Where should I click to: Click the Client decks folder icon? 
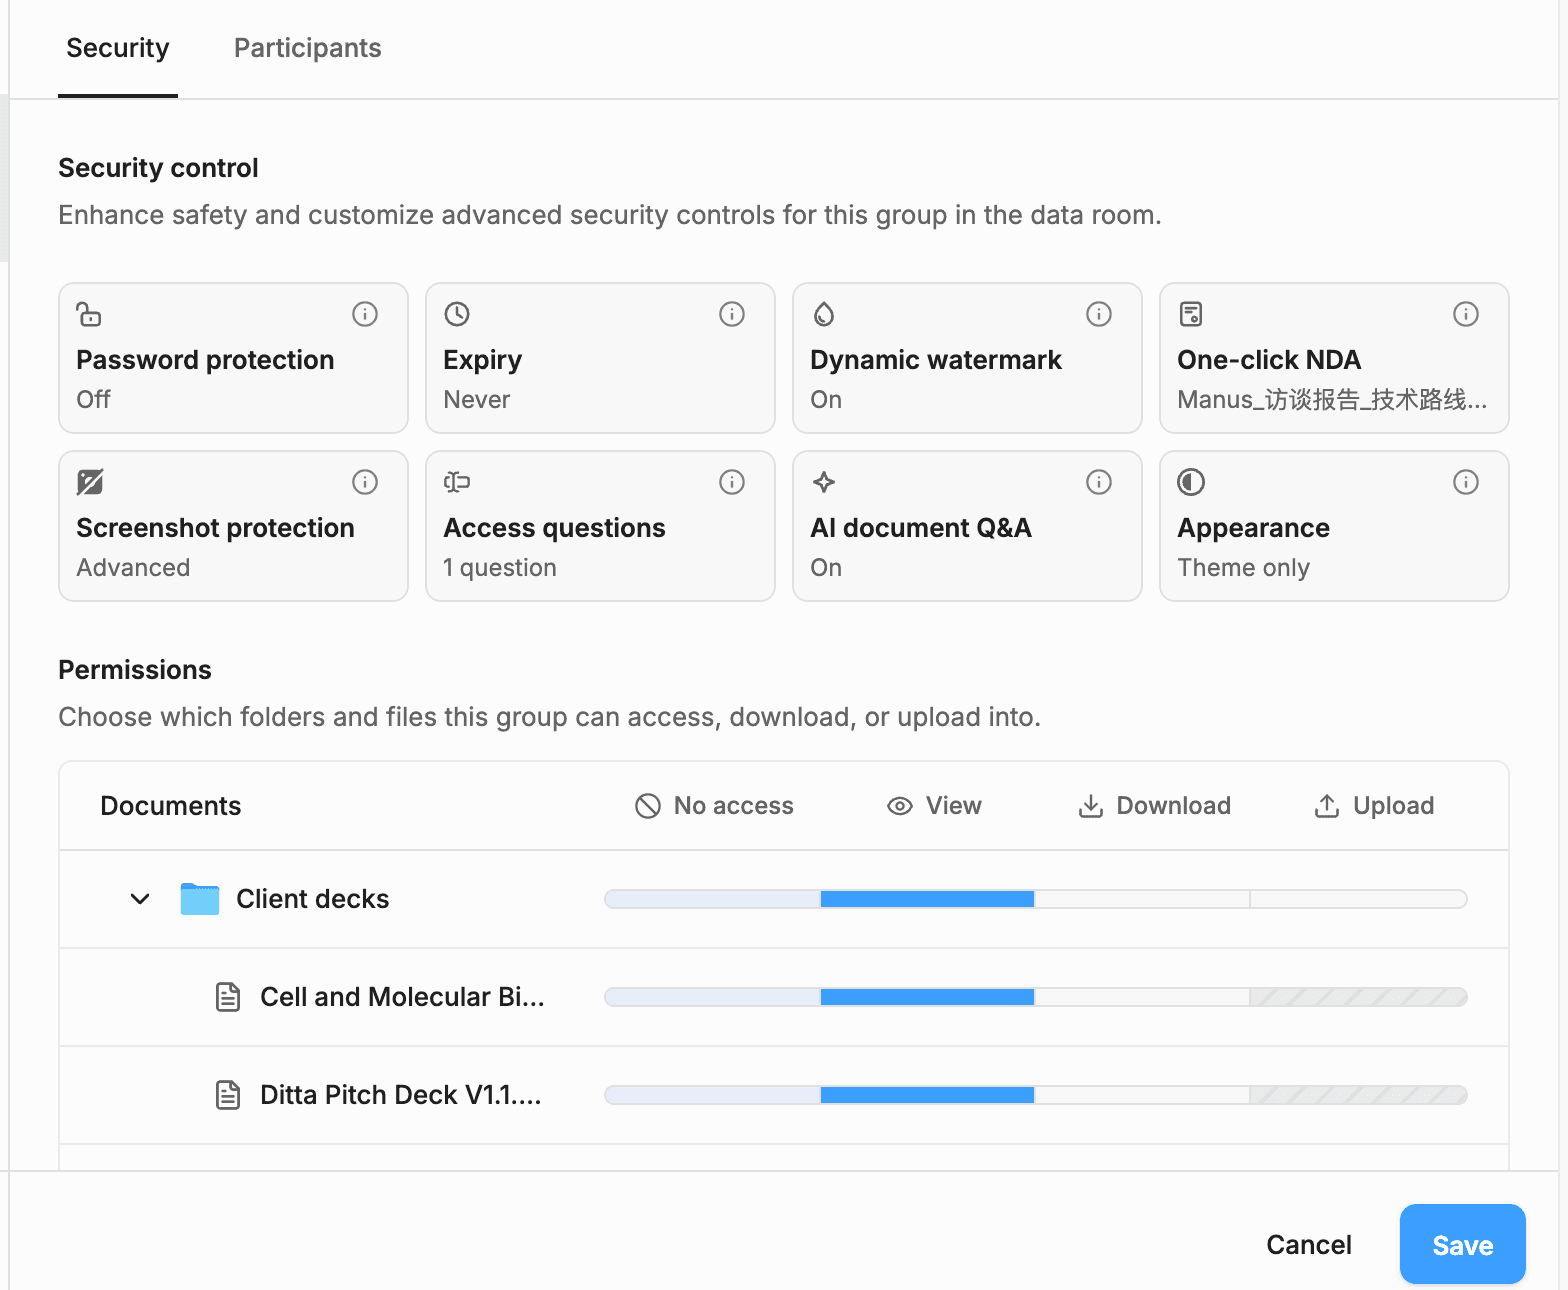point(200,899)
